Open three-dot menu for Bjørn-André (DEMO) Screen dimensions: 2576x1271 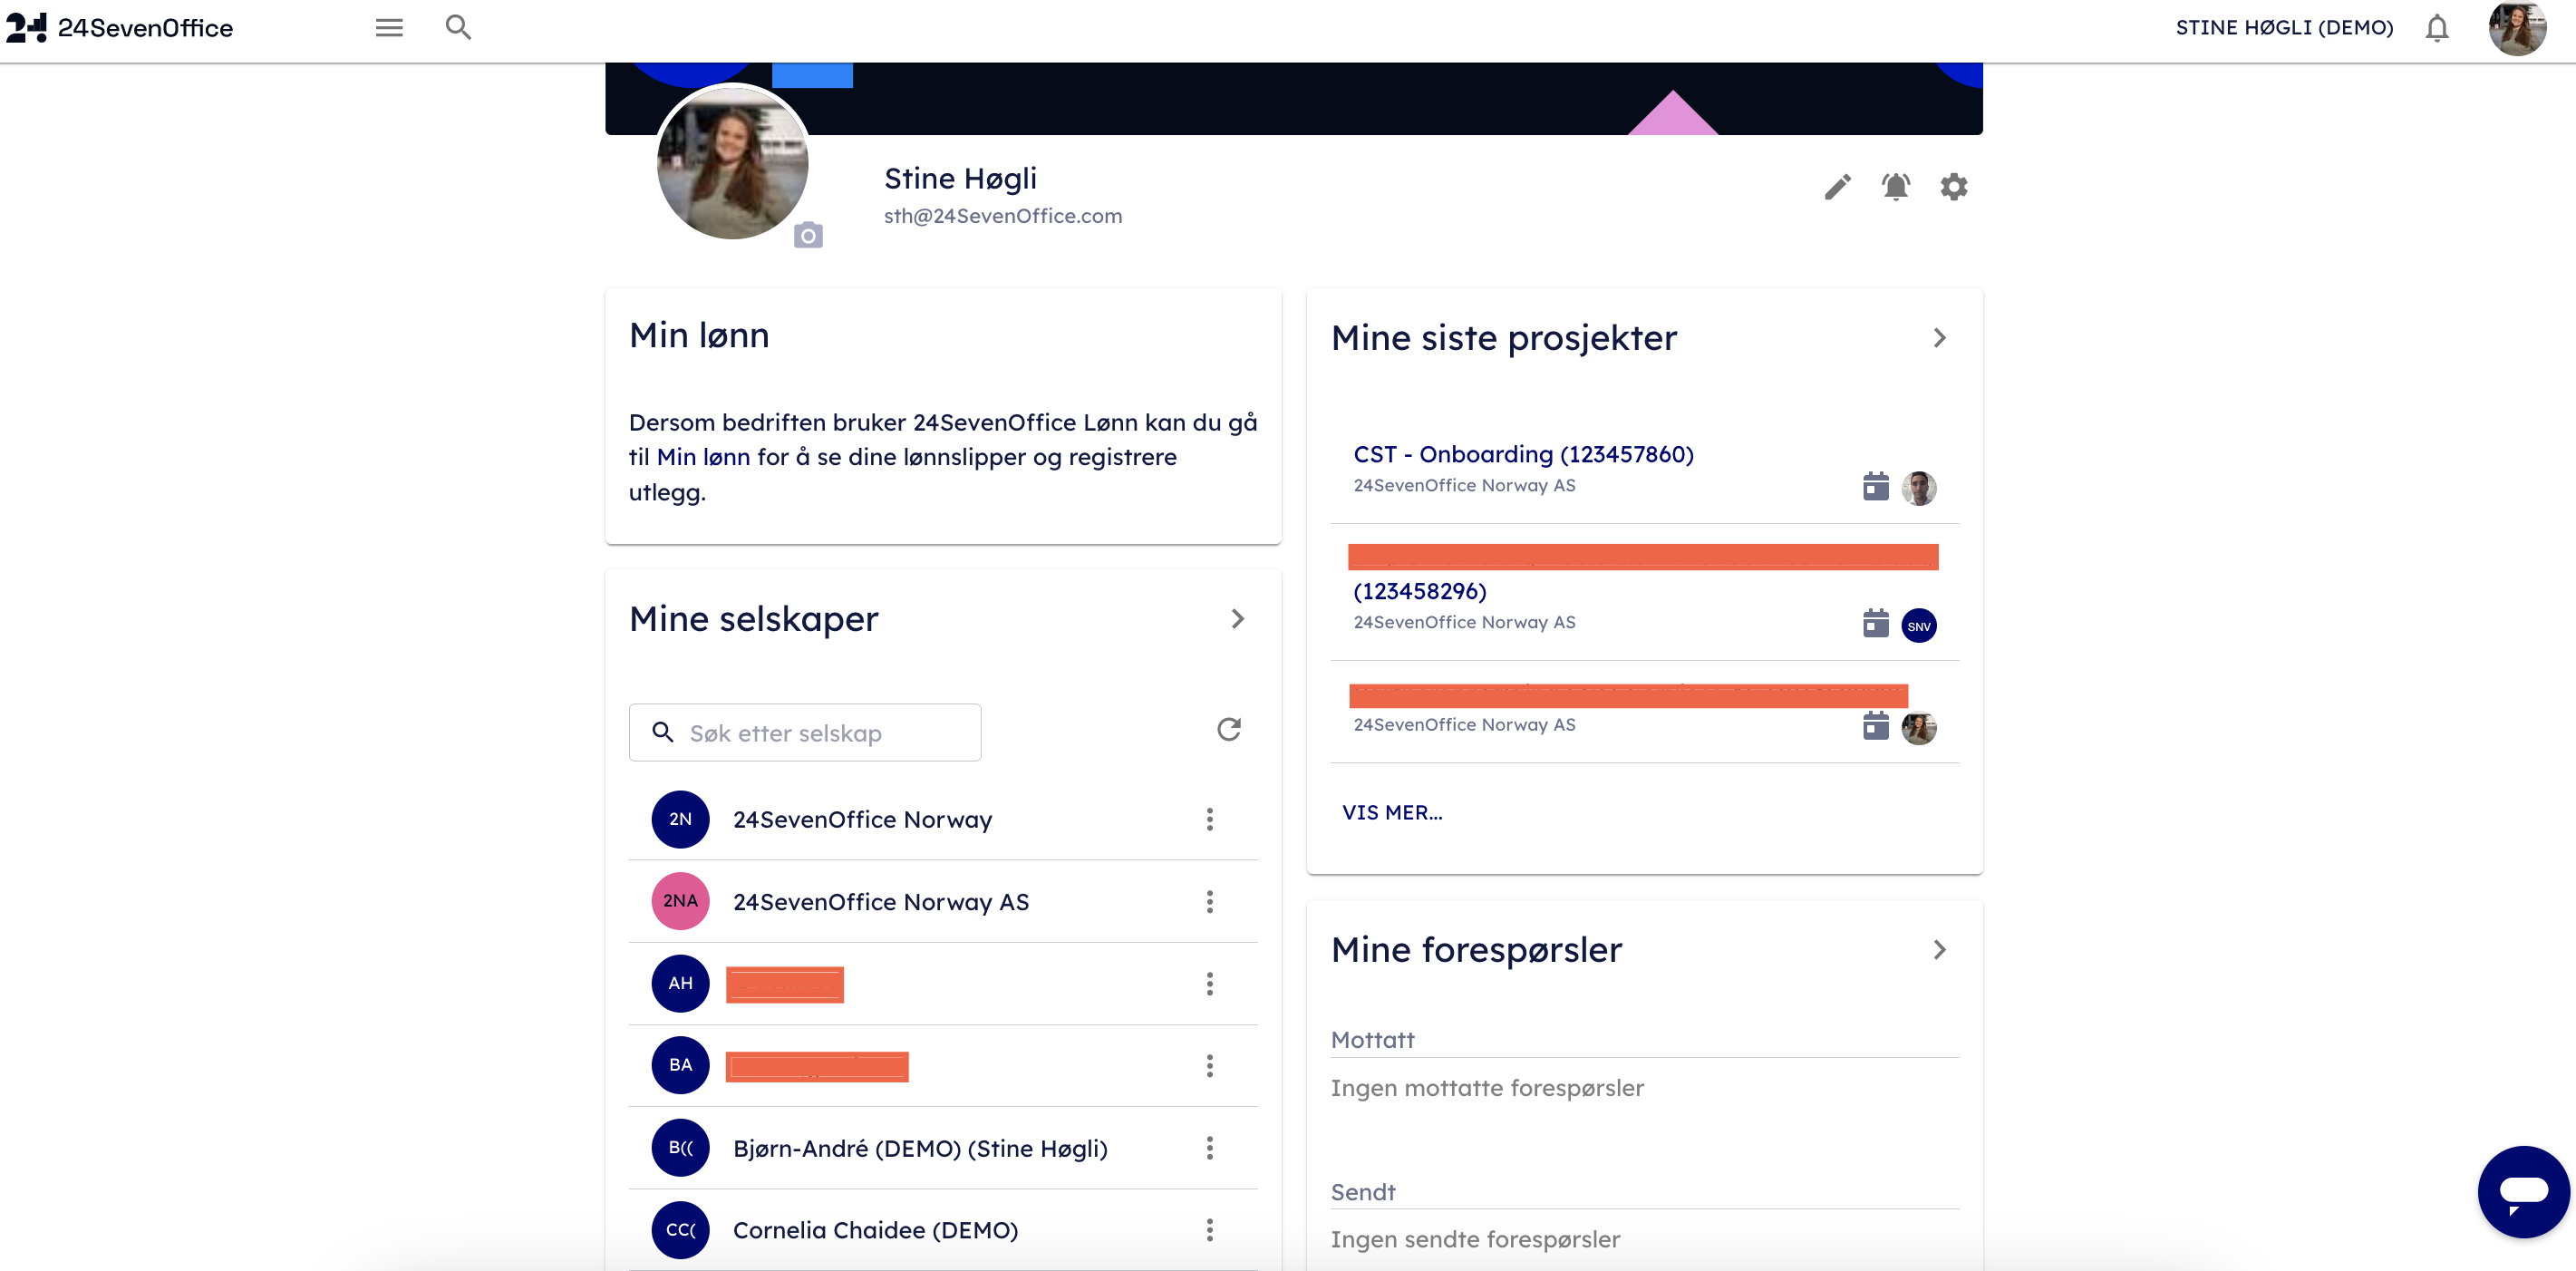point(1210,1148)
